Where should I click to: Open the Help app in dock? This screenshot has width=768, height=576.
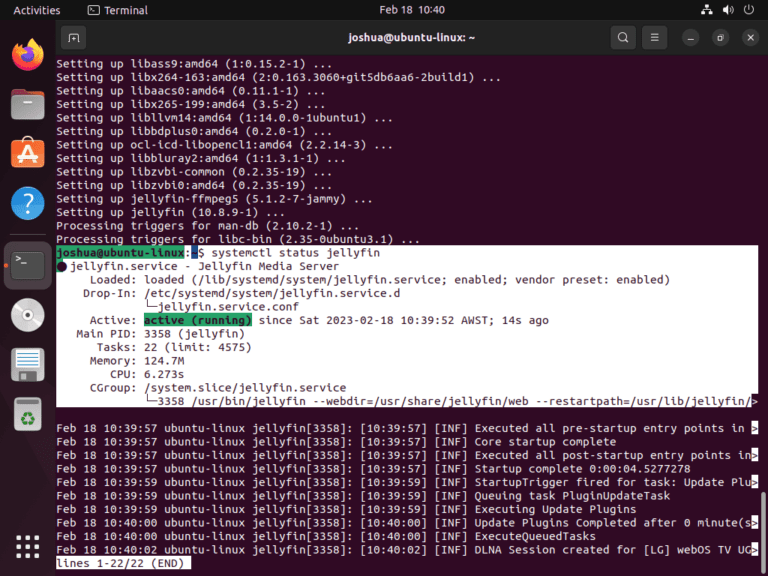click(28, 203)
